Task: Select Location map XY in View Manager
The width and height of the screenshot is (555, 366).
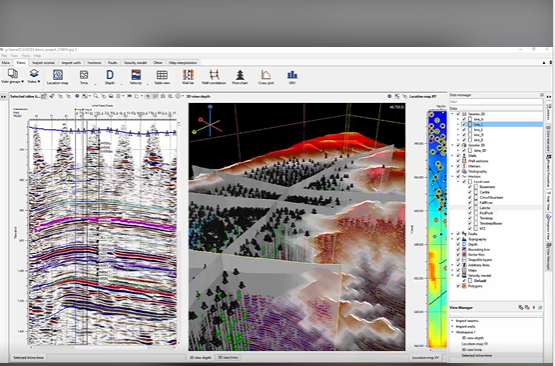Action: pyautogui.click(x=475, y=344)
